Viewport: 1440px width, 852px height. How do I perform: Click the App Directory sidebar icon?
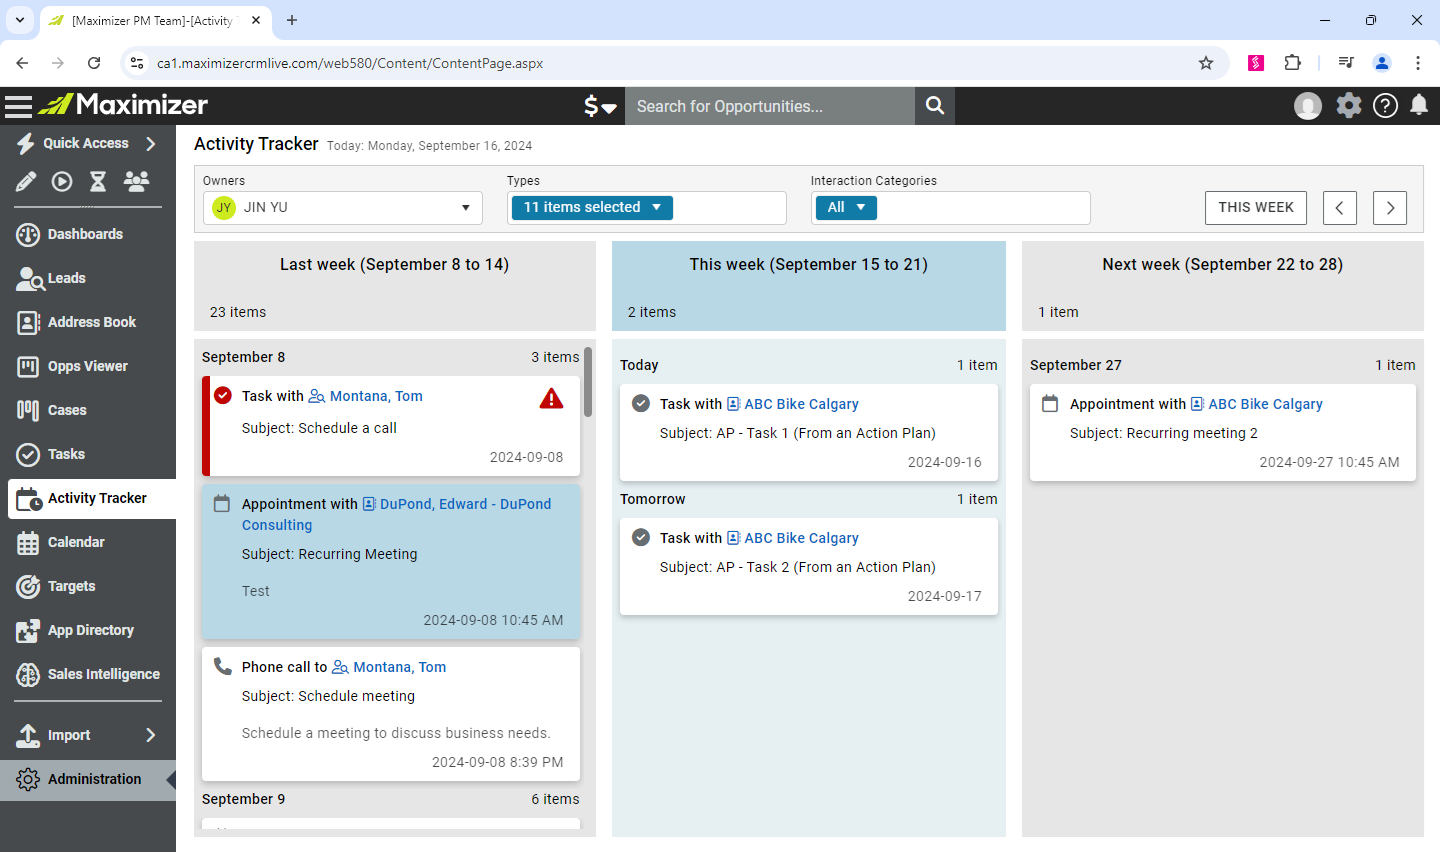28,630
